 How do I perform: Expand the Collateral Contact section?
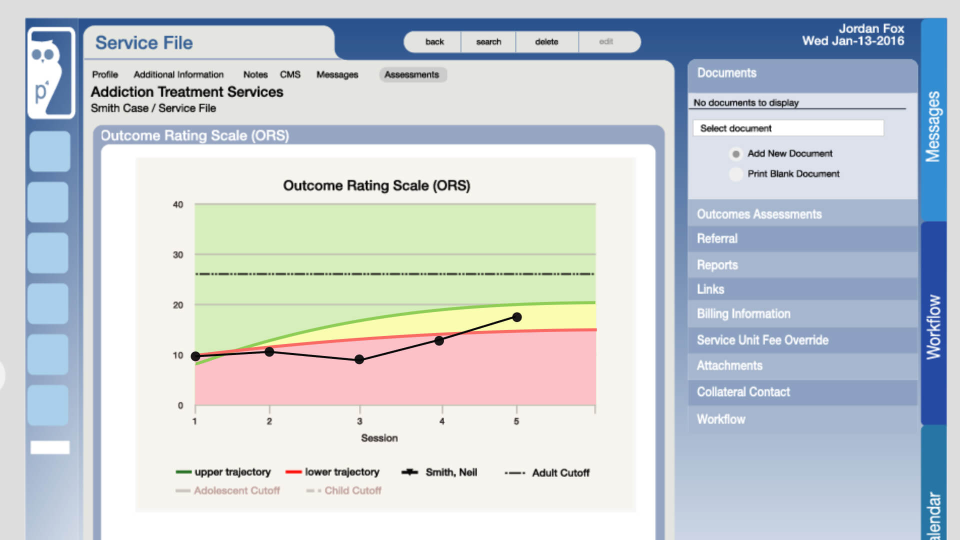point(803,392)
